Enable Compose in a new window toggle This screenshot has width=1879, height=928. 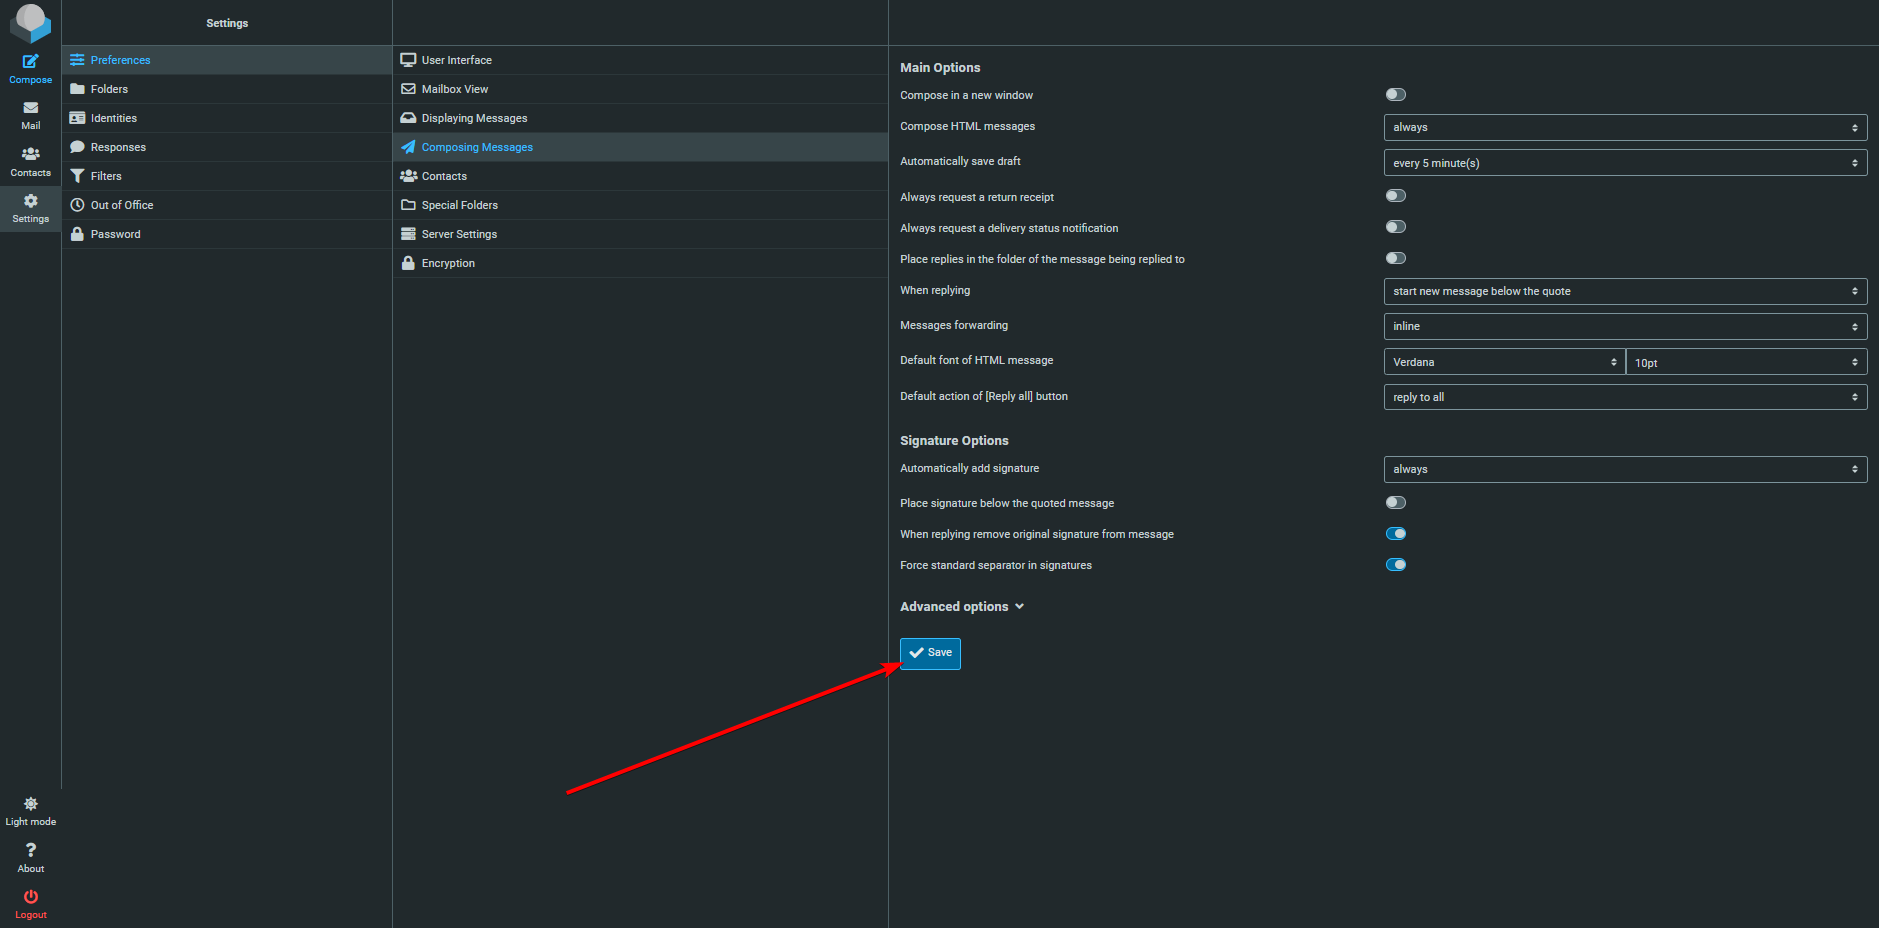pos(1395,95)
